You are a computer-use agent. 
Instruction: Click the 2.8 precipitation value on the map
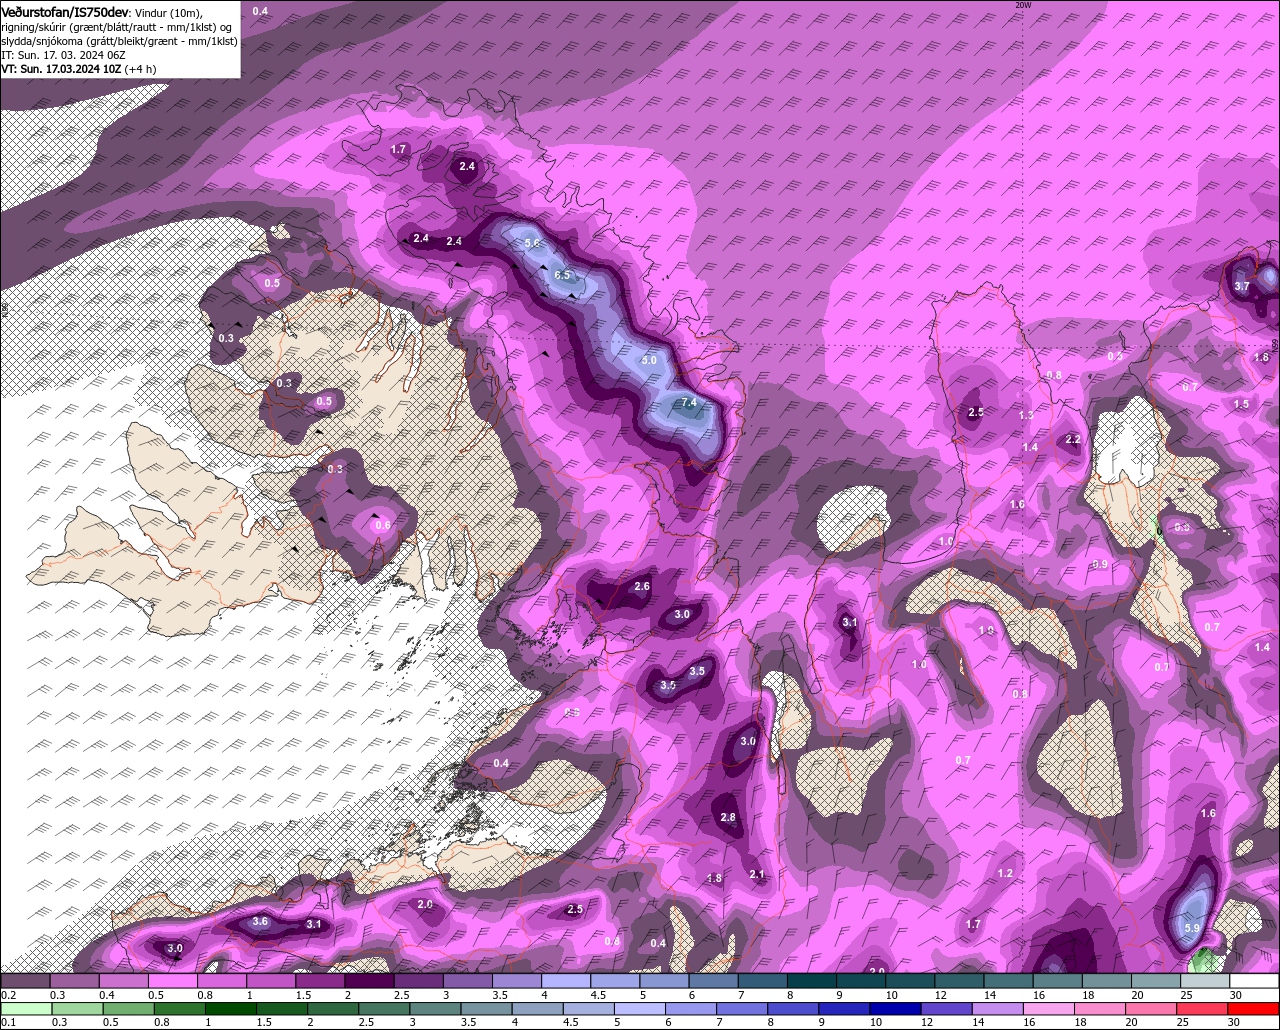tap(728, 817)
